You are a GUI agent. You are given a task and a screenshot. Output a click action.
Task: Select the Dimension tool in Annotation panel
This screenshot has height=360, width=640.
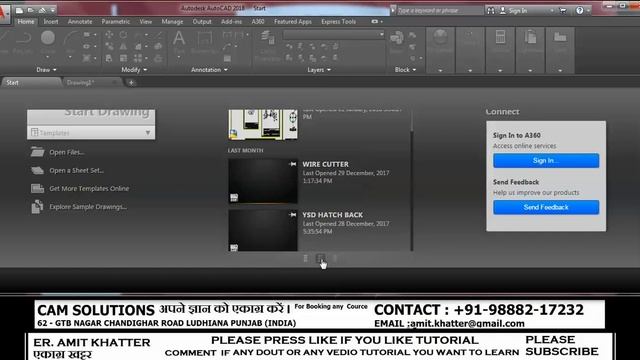[204, 39]
